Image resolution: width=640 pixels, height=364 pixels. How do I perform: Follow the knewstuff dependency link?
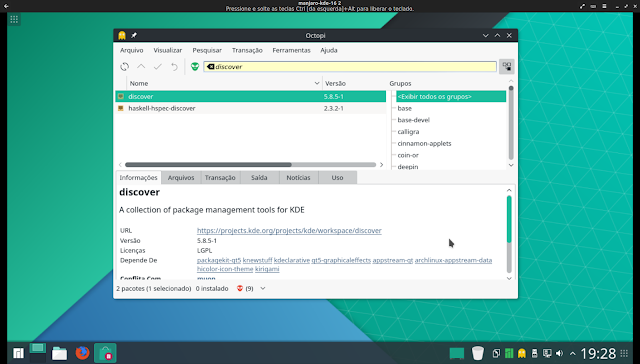click(258, 260)
